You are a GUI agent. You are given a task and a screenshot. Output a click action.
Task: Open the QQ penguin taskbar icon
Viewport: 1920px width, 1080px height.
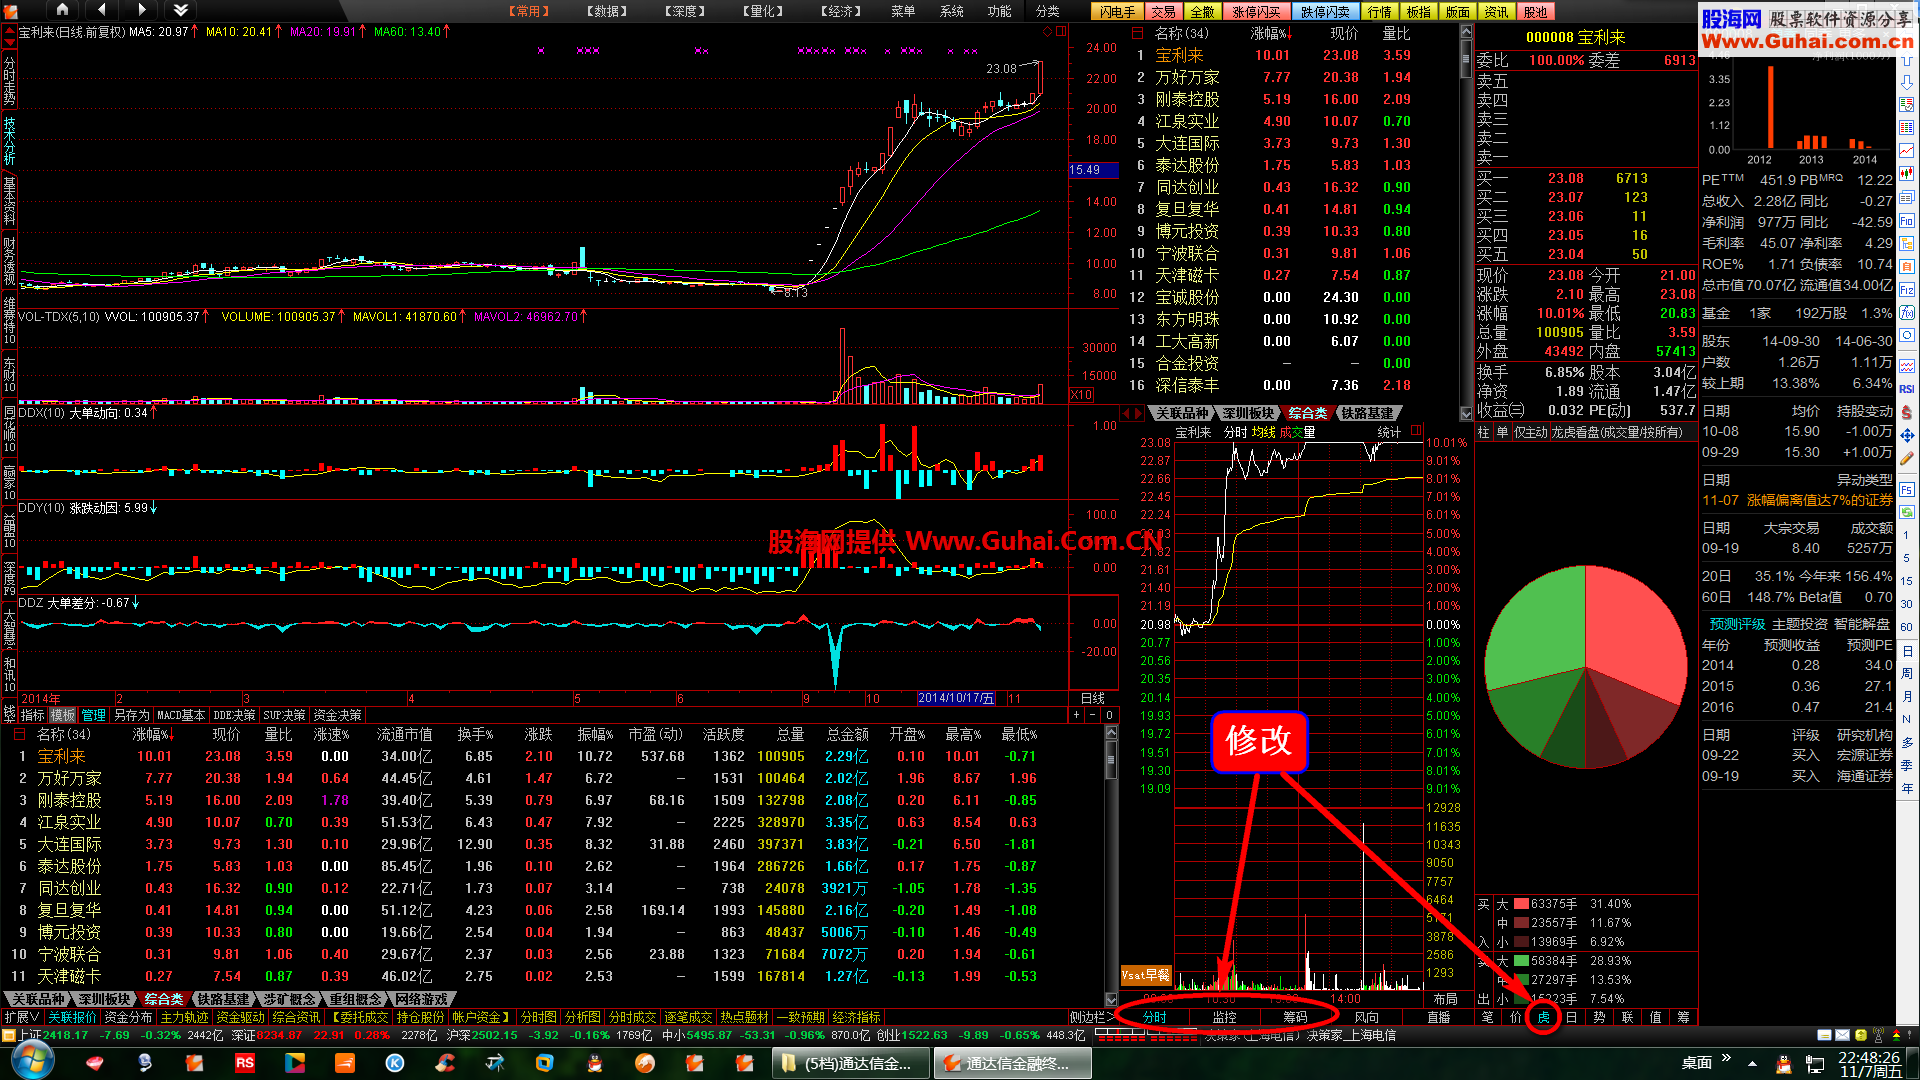(595, 1062)
